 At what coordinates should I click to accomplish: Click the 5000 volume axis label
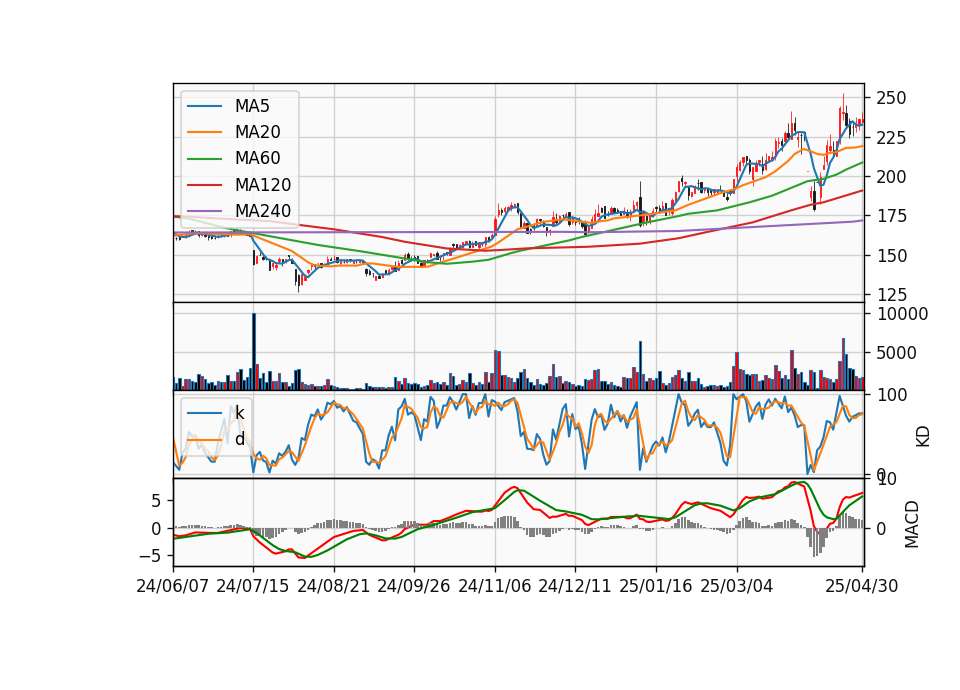[x=897, y=353]
